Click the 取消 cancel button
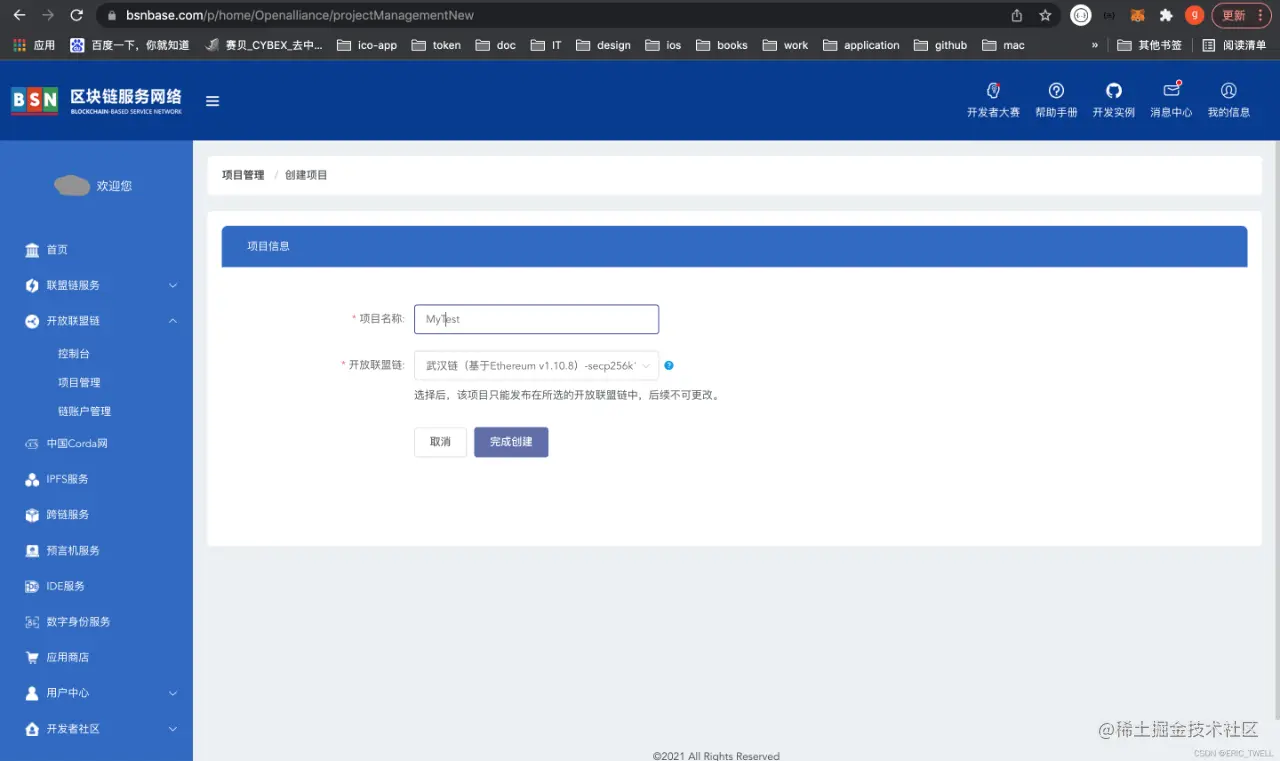This screenshot has width=1280, height=761. pos(440,442)
